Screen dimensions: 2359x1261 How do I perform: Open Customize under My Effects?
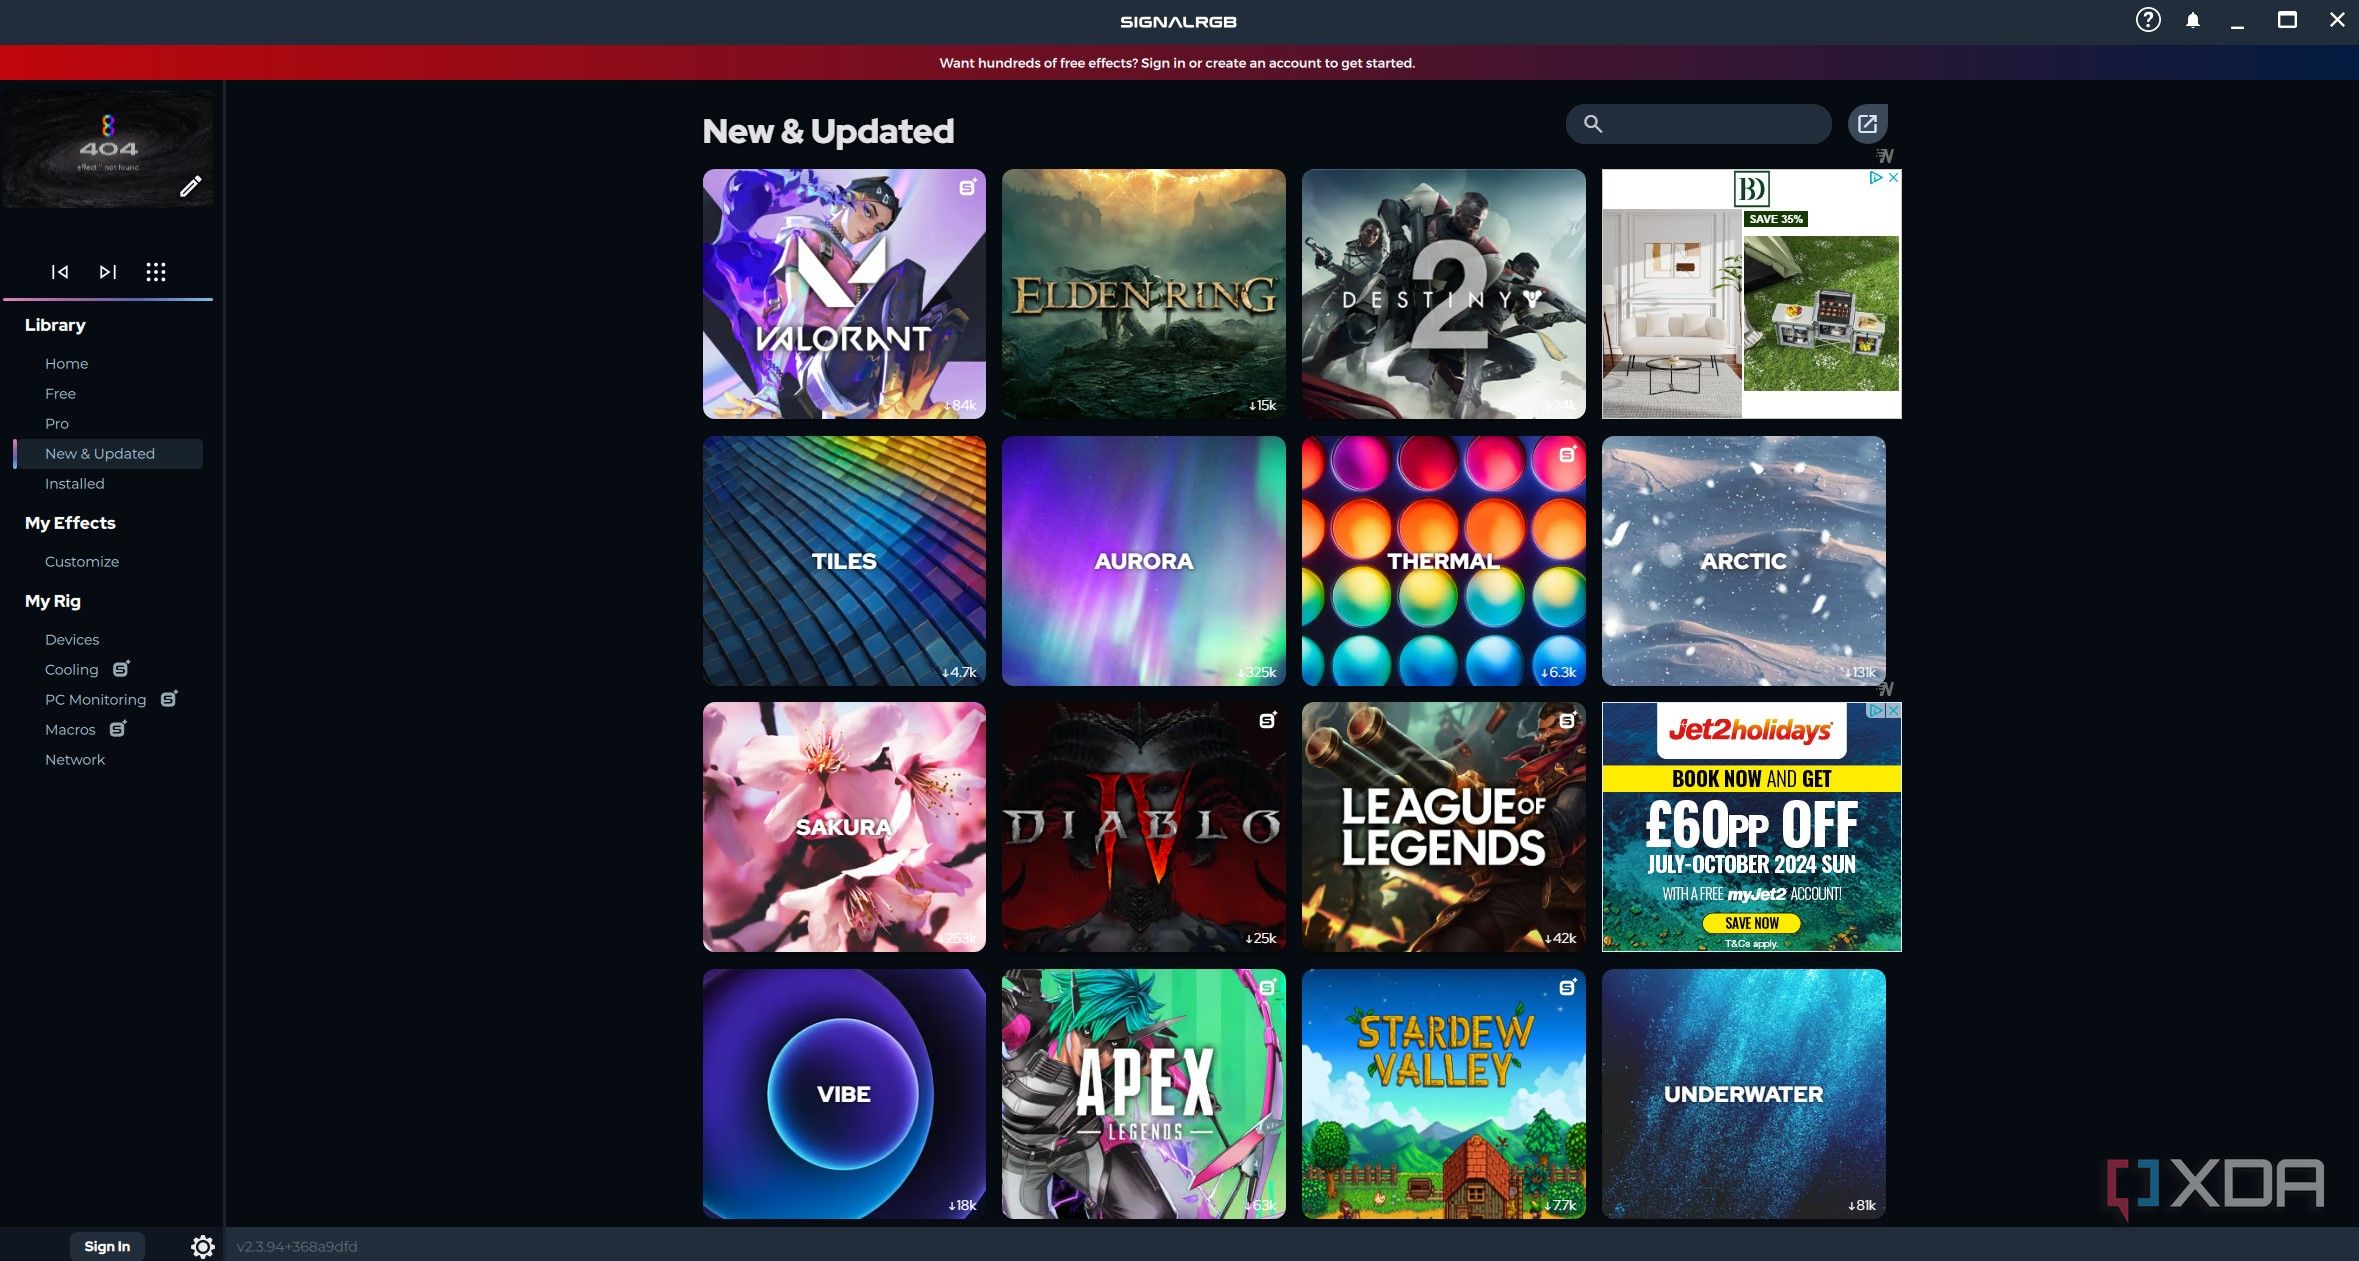82,561
